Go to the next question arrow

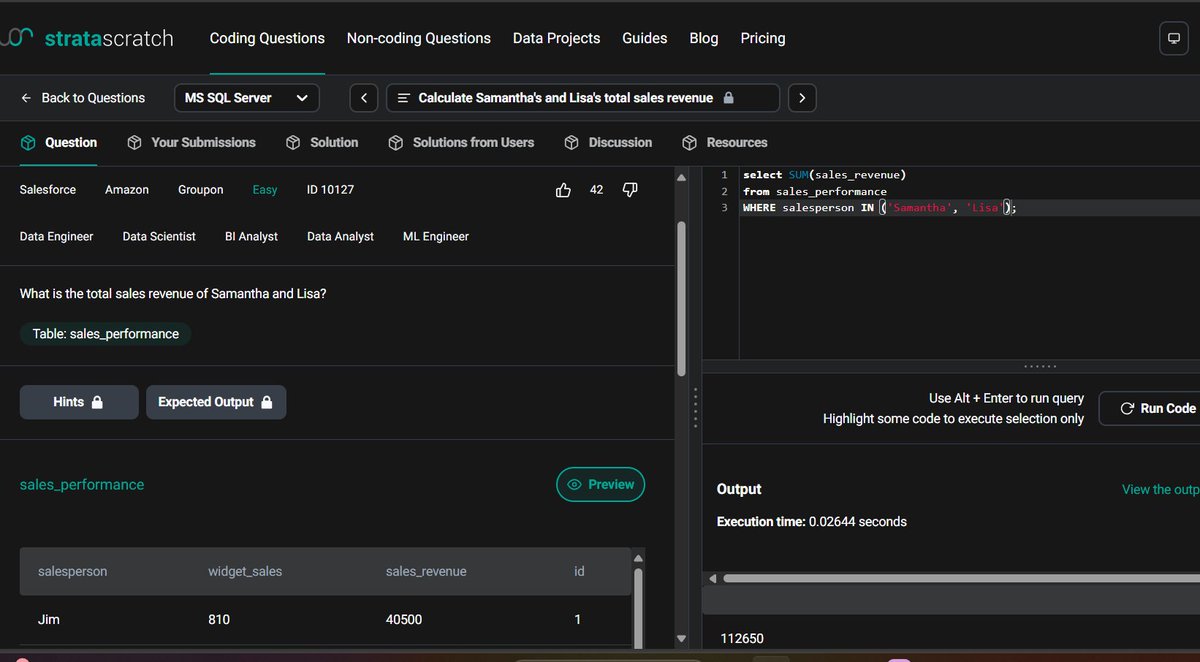pyautogui.click(x=802, y=98)
